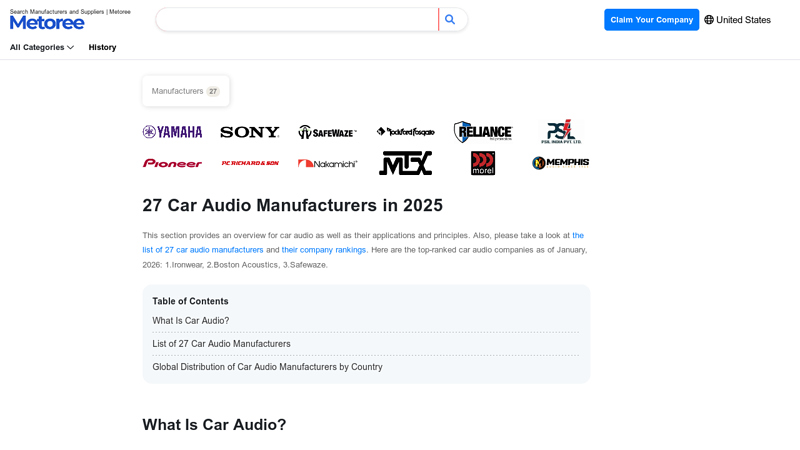Open the PSL India logo
The width and height of the screenshot is (800, 450).
tap(561, 132)
